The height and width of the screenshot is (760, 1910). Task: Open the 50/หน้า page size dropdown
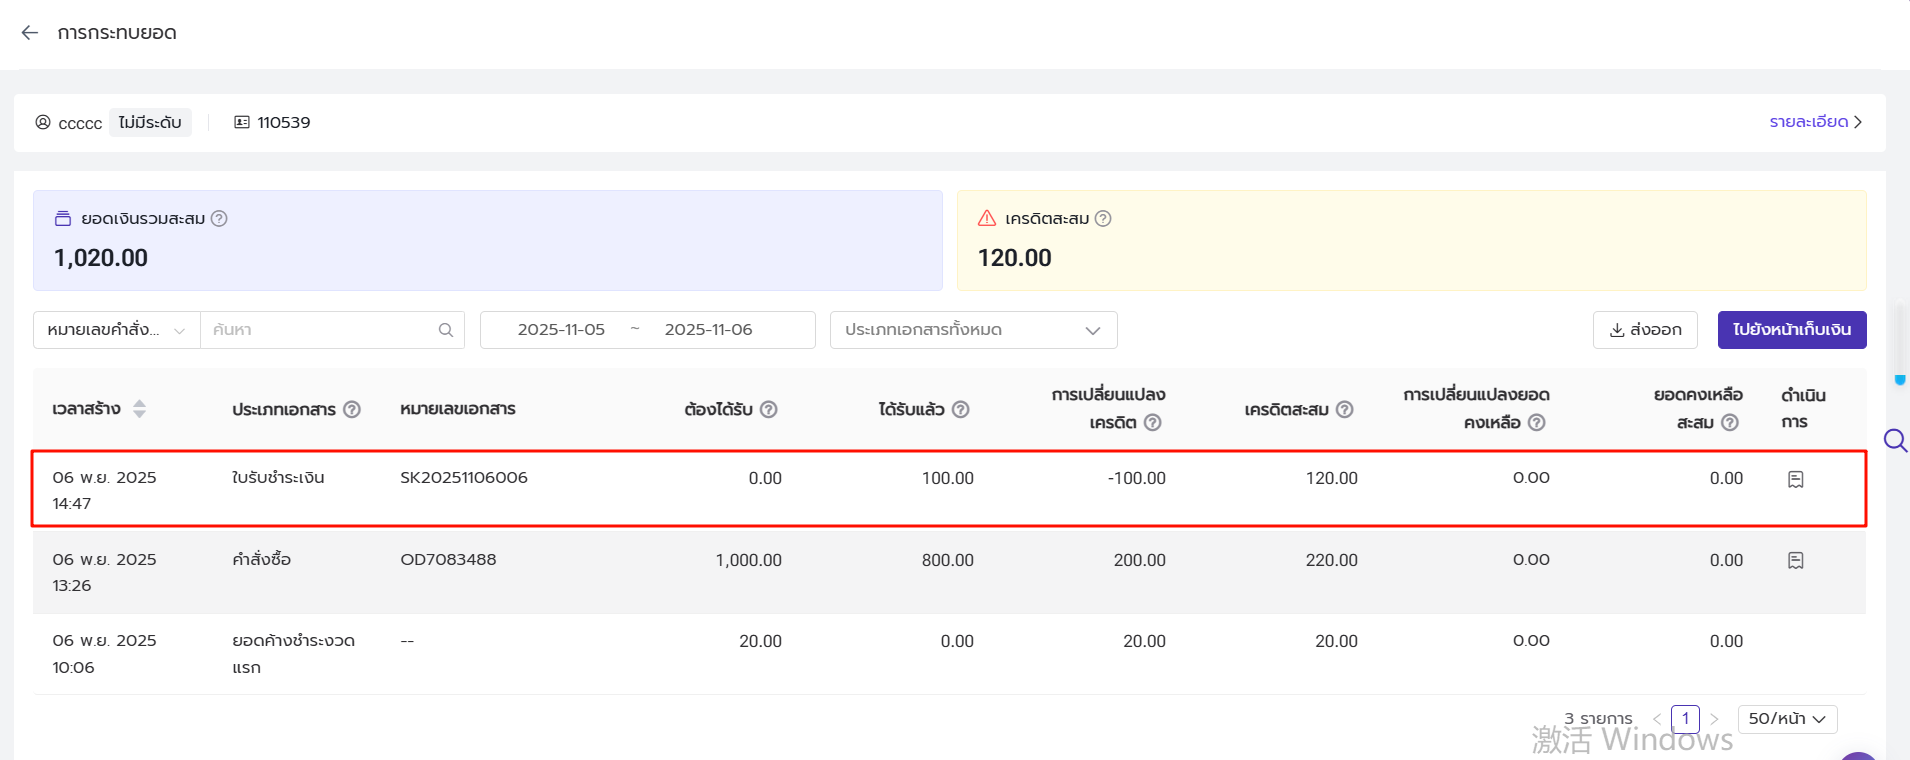coord(1787,719)
